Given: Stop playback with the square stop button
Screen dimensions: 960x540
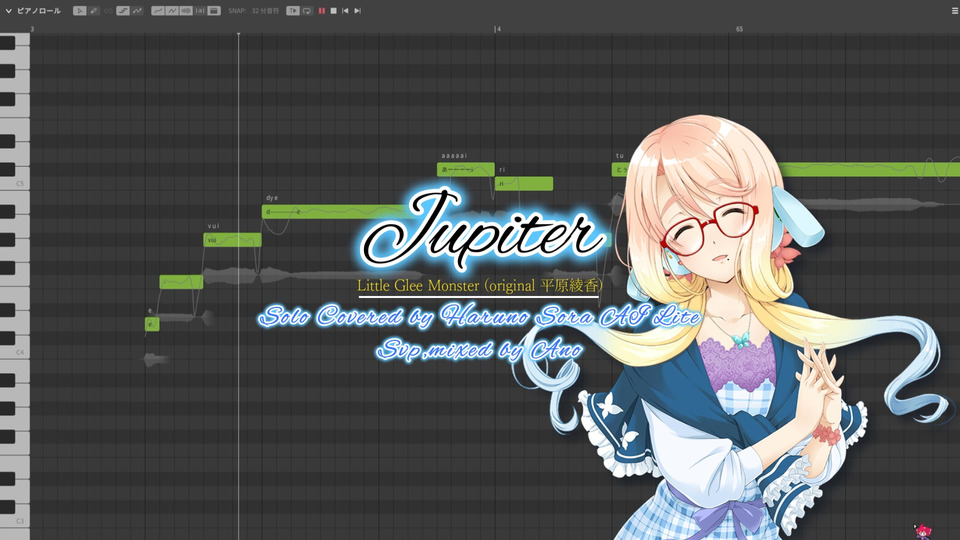Looking at the screenshot, I should point(333,11).
